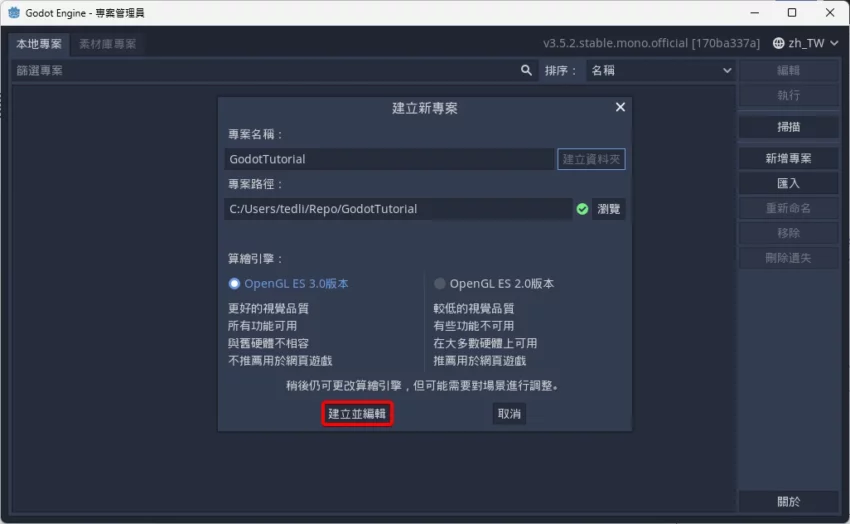Focus the 篩選專案 filter field
This screenshot has width=850, height=524.
click(274, 70)
